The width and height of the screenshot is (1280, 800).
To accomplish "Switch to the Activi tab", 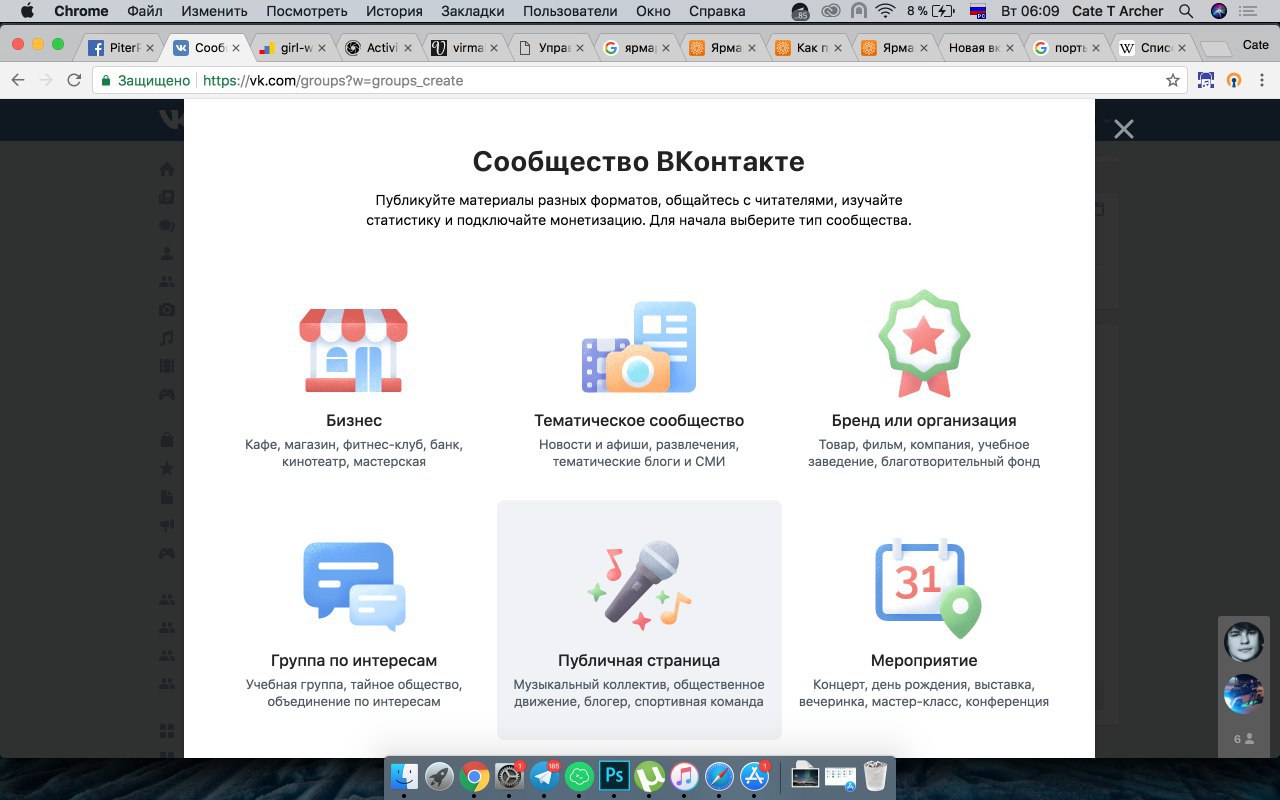I will point(377,47).
